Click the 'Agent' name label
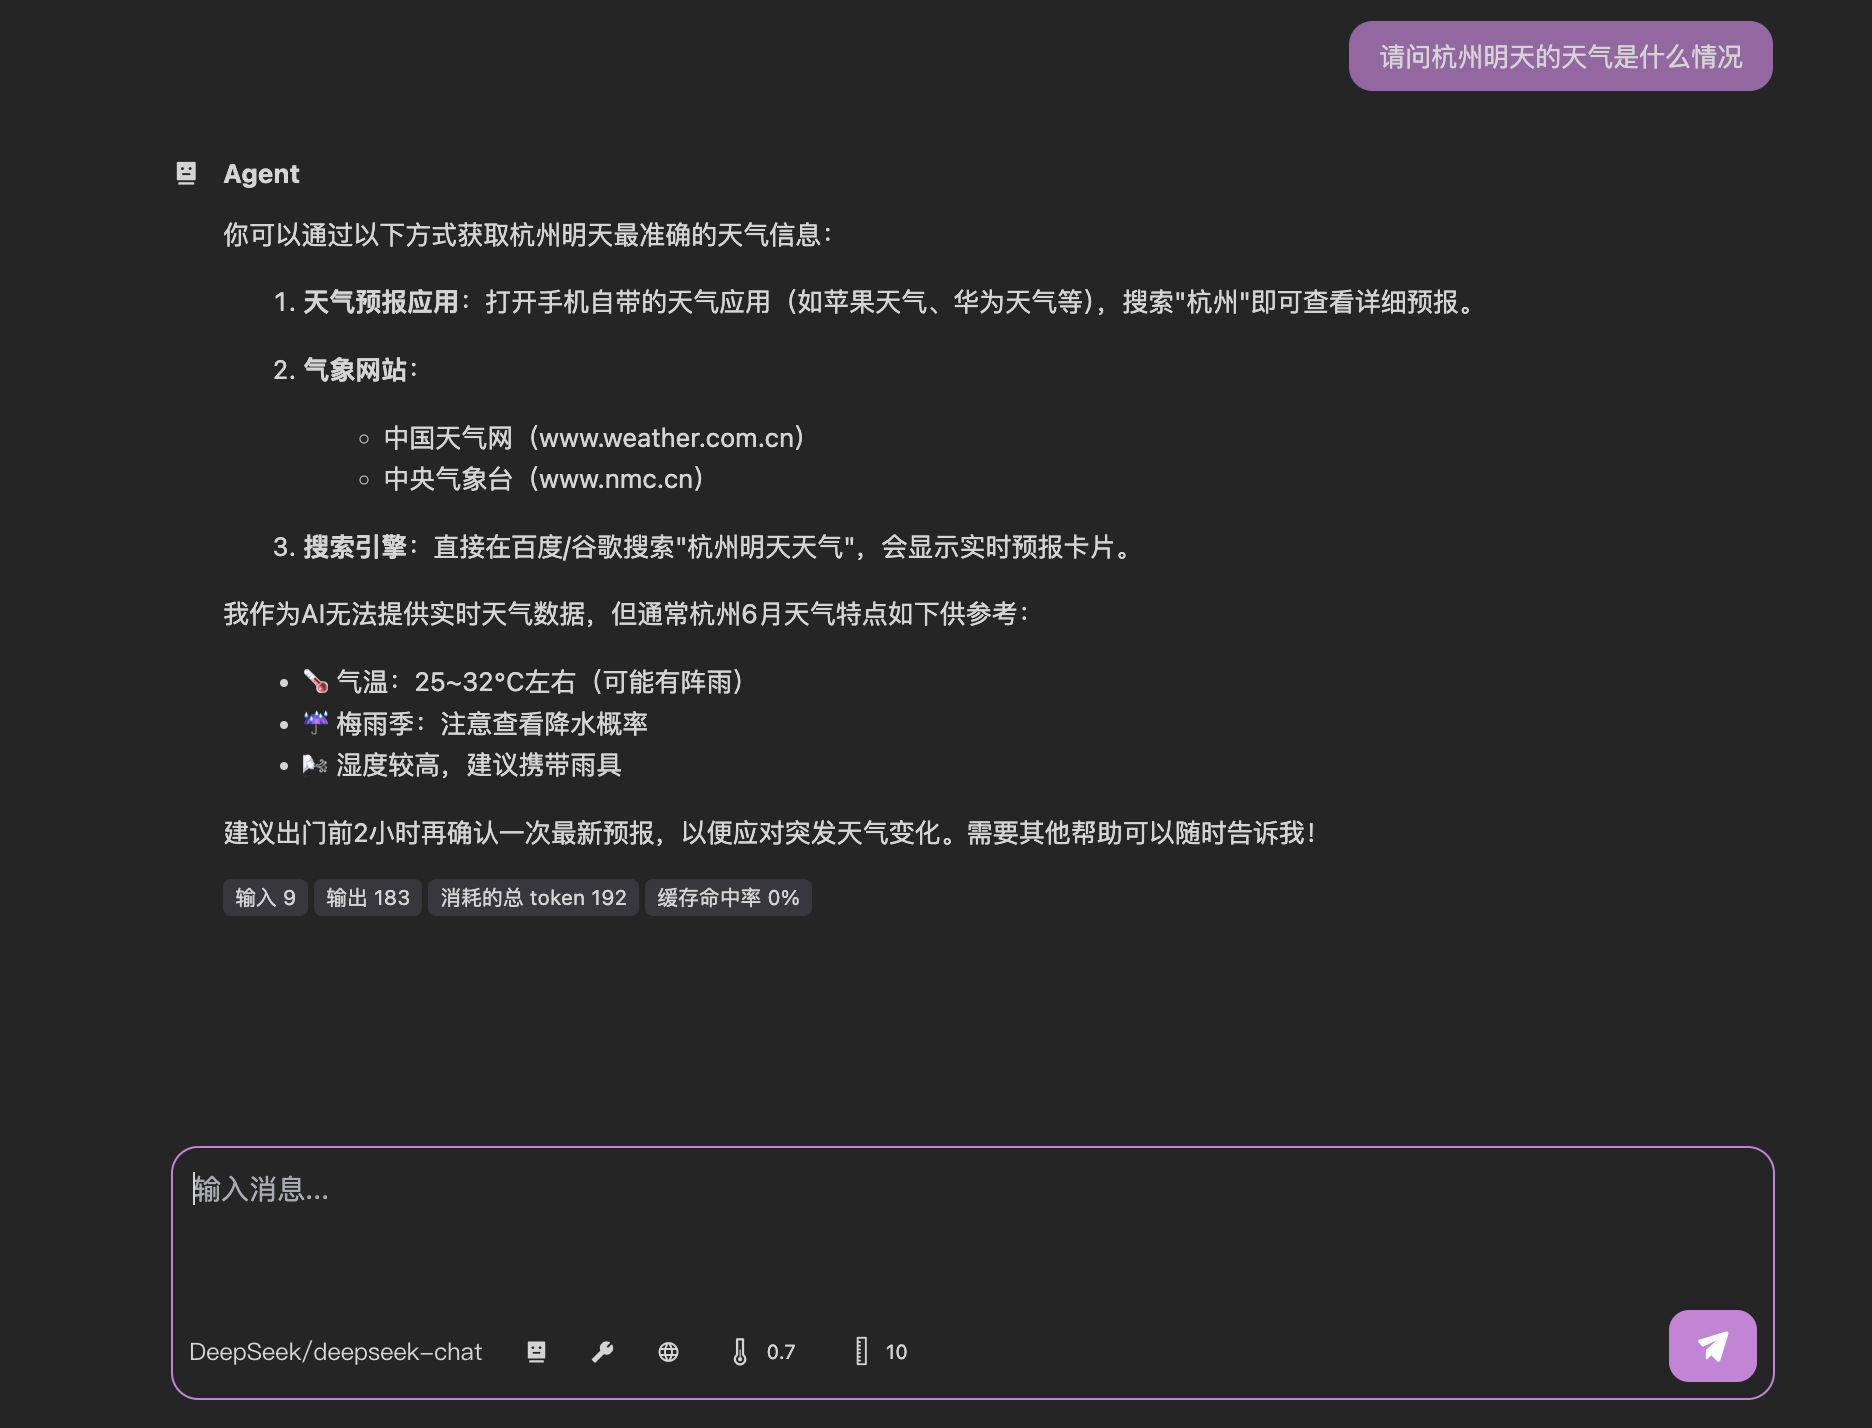The height and width of the screenshot is (1428, 1872). [260, 173]
